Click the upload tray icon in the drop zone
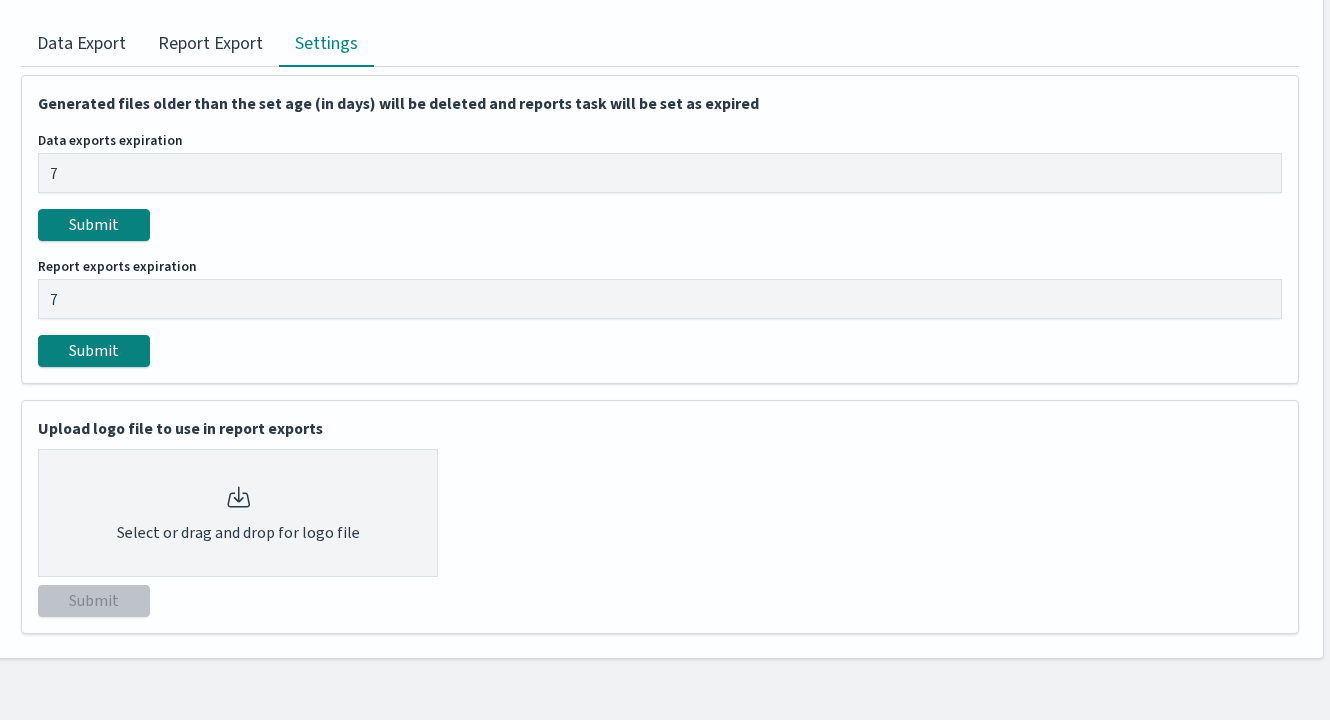Viewport: 1330px width, 720px height. point(238,497)
